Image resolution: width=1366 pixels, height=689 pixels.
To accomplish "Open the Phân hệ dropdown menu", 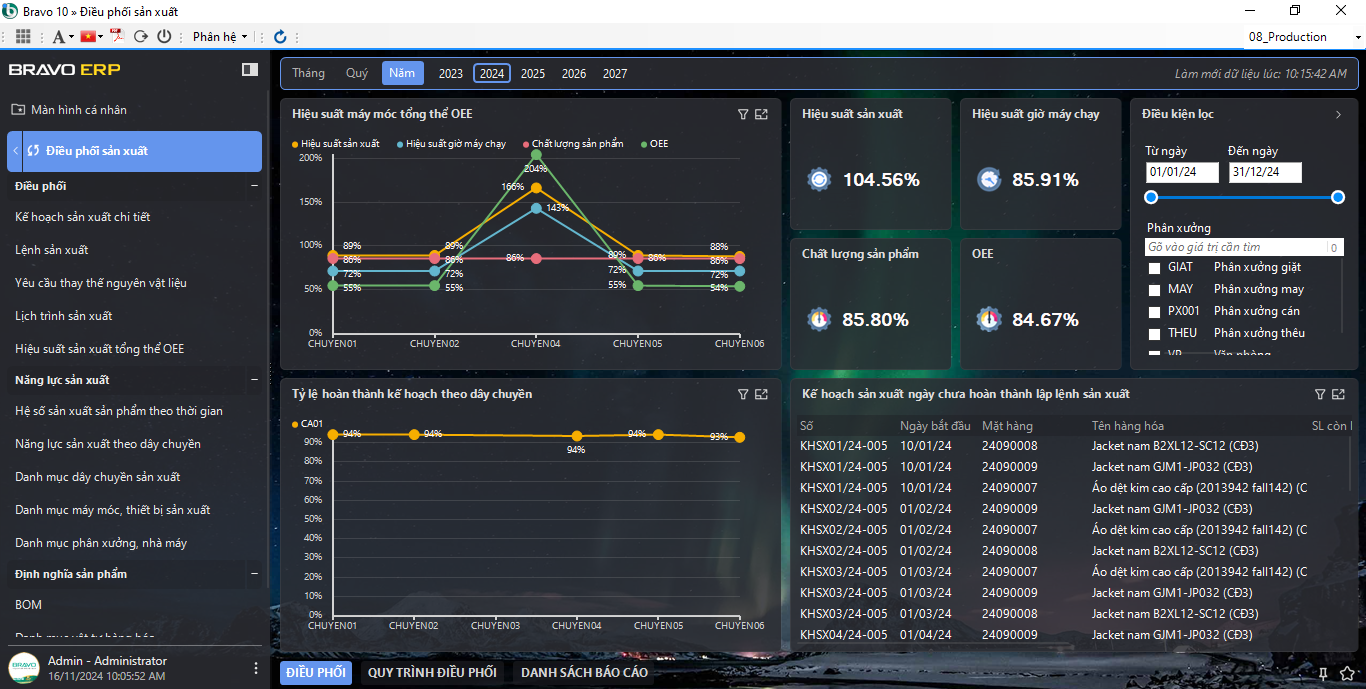I will coord(220,36).
